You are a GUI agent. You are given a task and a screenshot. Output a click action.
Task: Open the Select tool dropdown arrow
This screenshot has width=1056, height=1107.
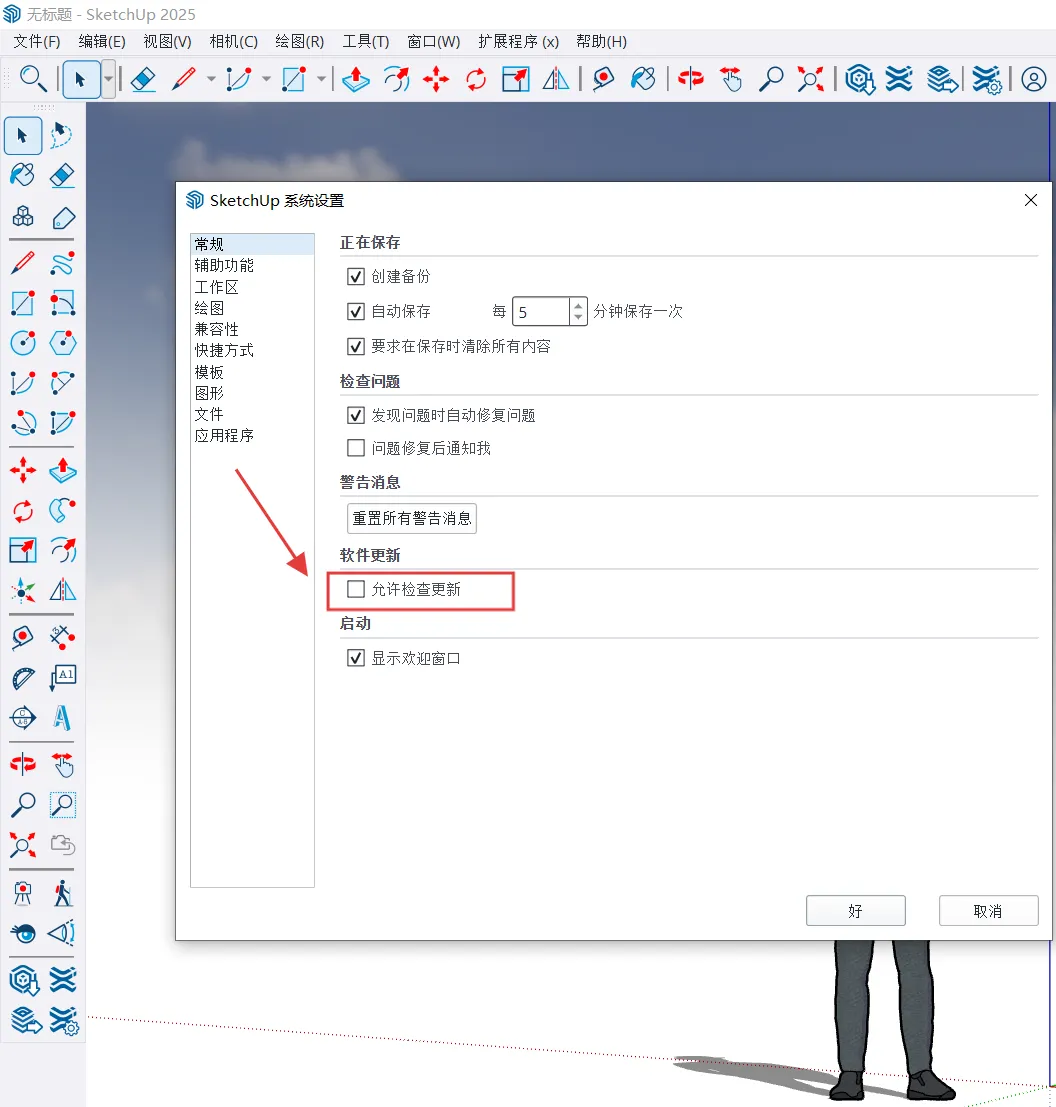(108, 78)
